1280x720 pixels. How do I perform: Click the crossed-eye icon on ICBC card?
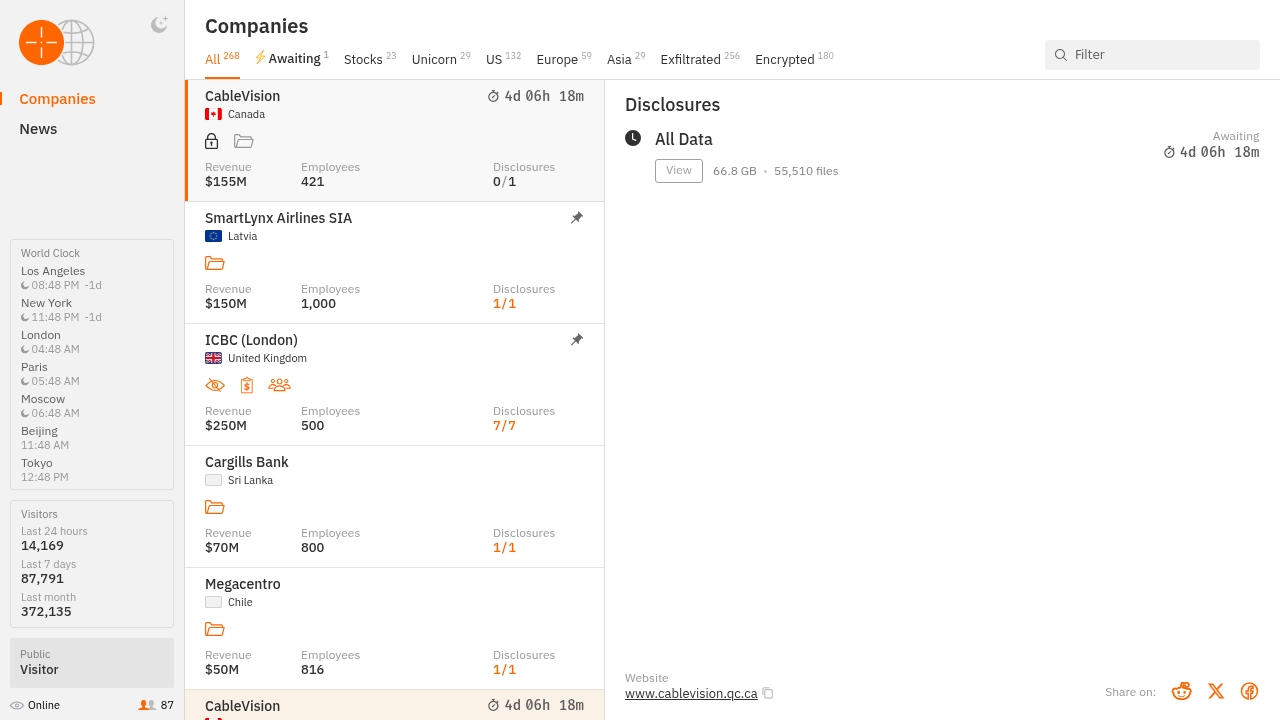point(215,385)
